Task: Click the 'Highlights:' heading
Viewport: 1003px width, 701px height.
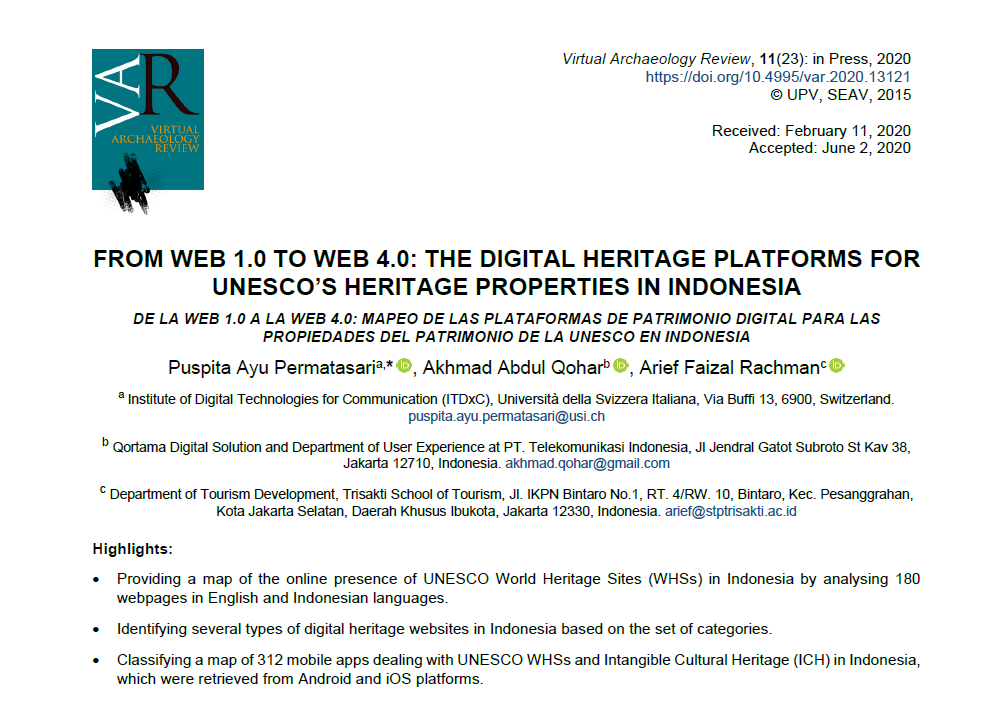Action: [x=132, y=549]
